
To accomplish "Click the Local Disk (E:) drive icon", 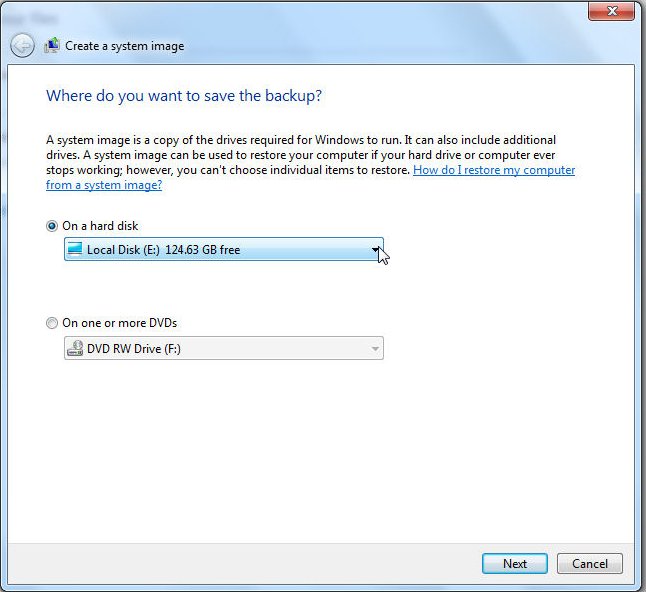I will point(75,250).
